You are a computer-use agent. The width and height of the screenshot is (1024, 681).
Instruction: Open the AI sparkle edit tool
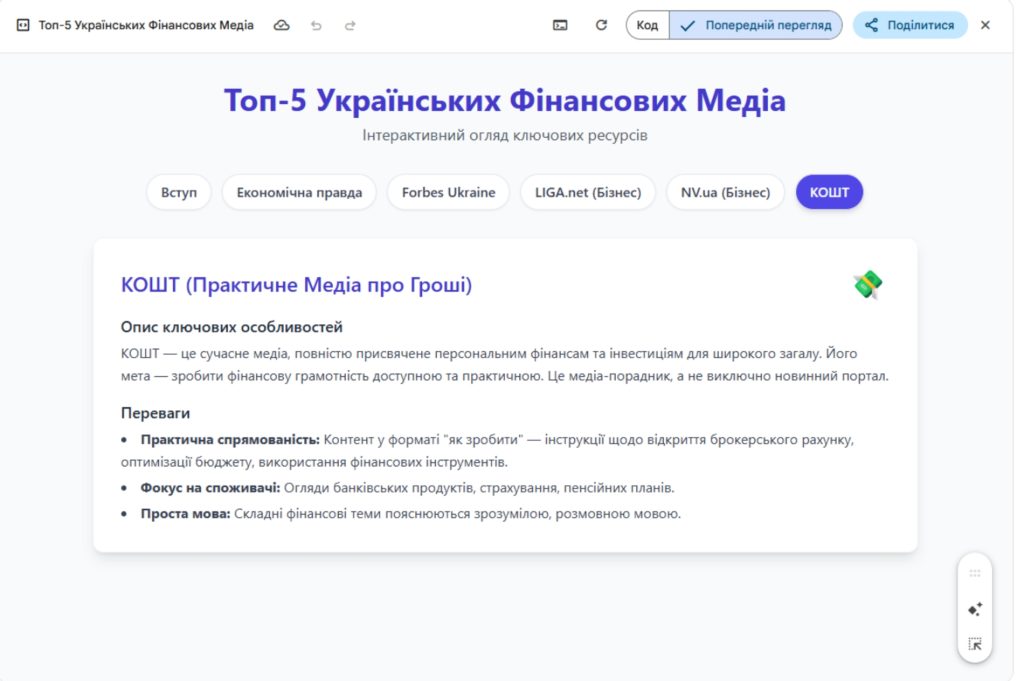(974, 608)
